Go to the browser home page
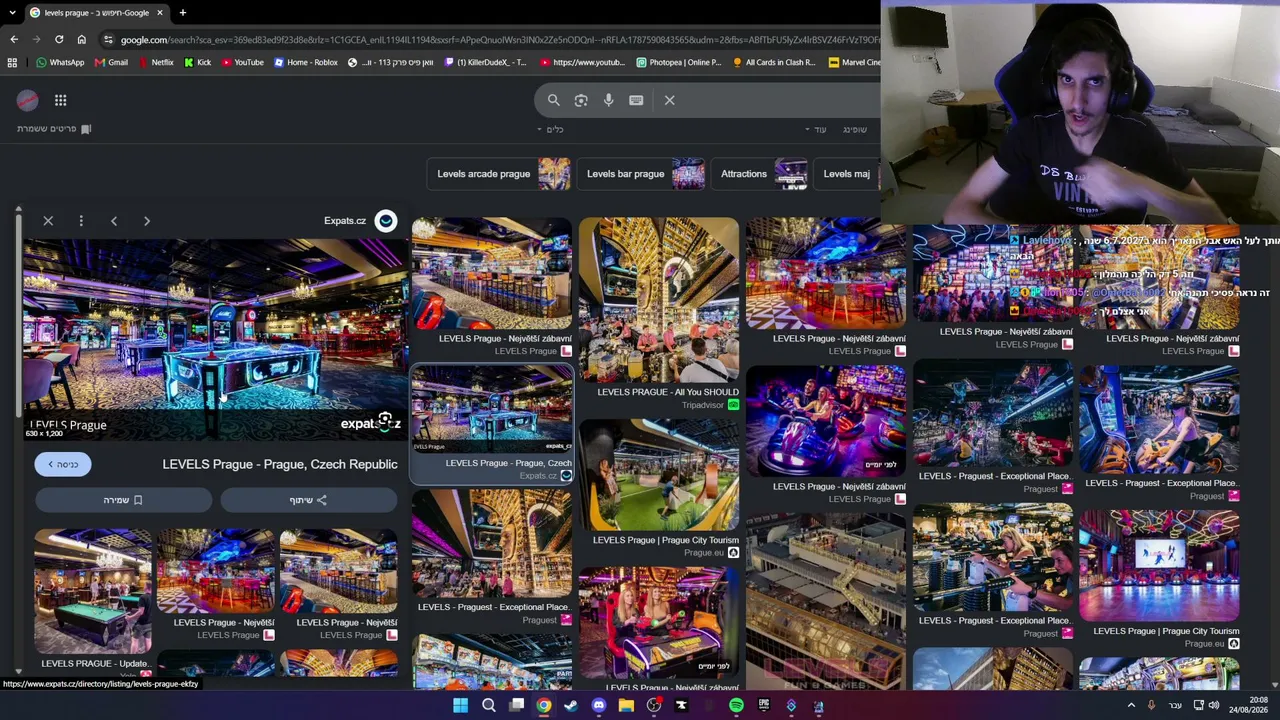This screenshot has width=1280, height=720. click(x=82, y=39)
